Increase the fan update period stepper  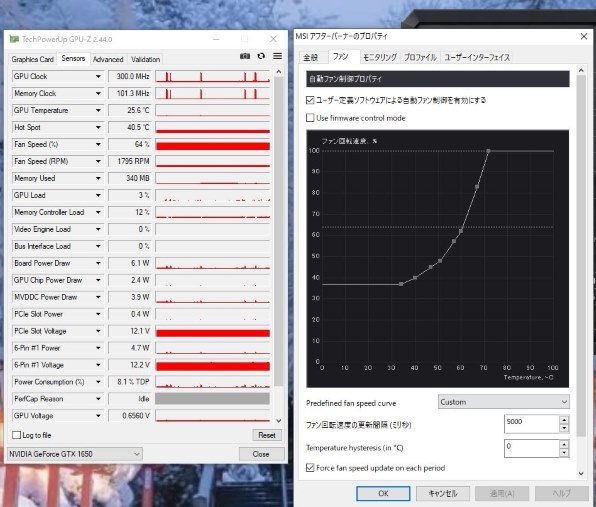coord(564,420)
